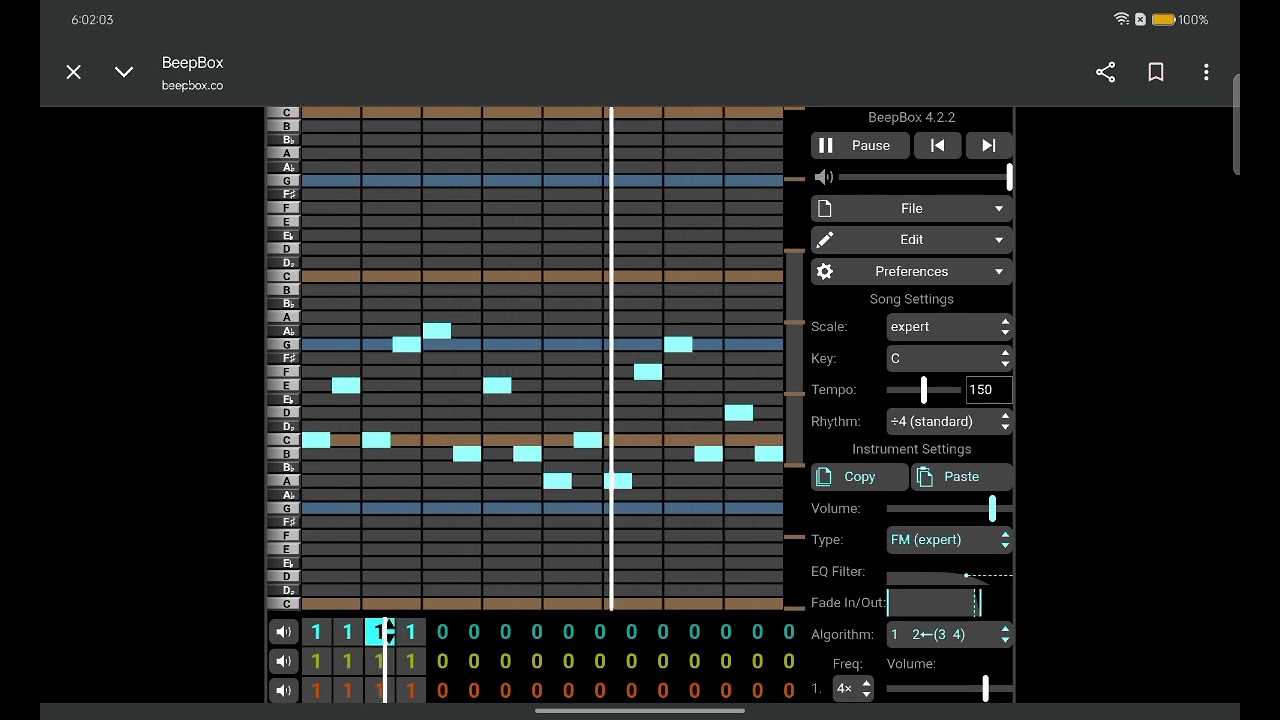Adjust the main playback volume slider

(925, 177)
